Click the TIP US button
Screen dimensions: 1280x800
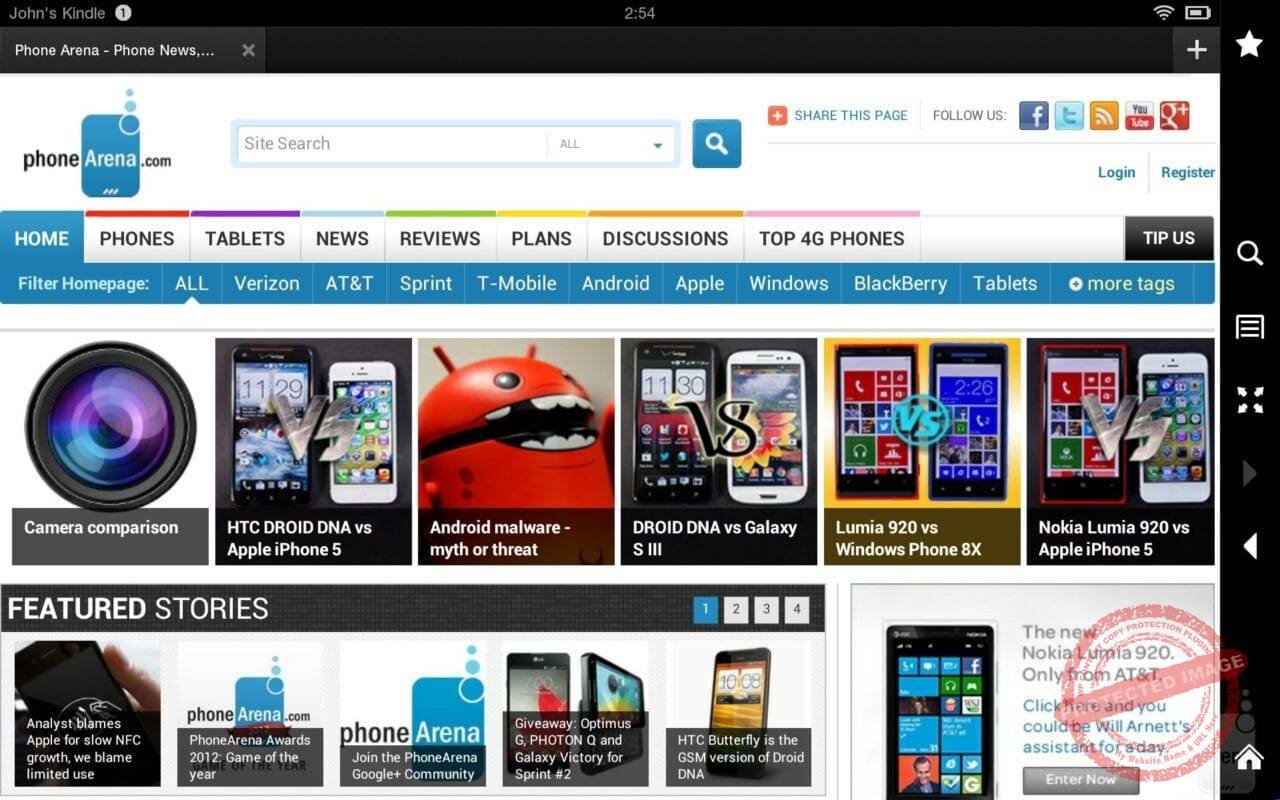(1169, 238)
